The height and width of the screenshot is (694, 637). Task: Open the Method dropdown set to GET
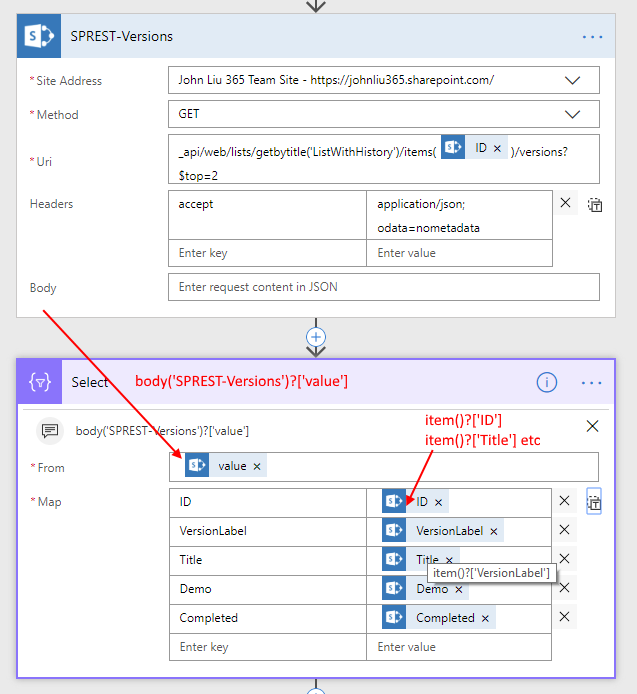(x=573, y=114)
